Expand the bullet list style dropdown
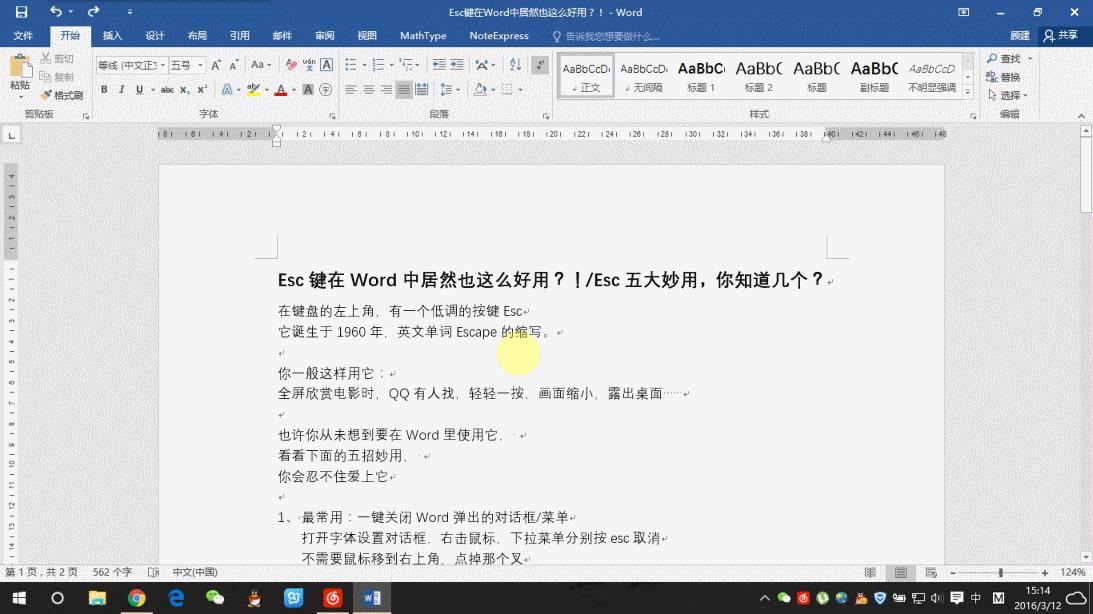The height and width of the screenshot is (614, 1093). coord(364,64)
